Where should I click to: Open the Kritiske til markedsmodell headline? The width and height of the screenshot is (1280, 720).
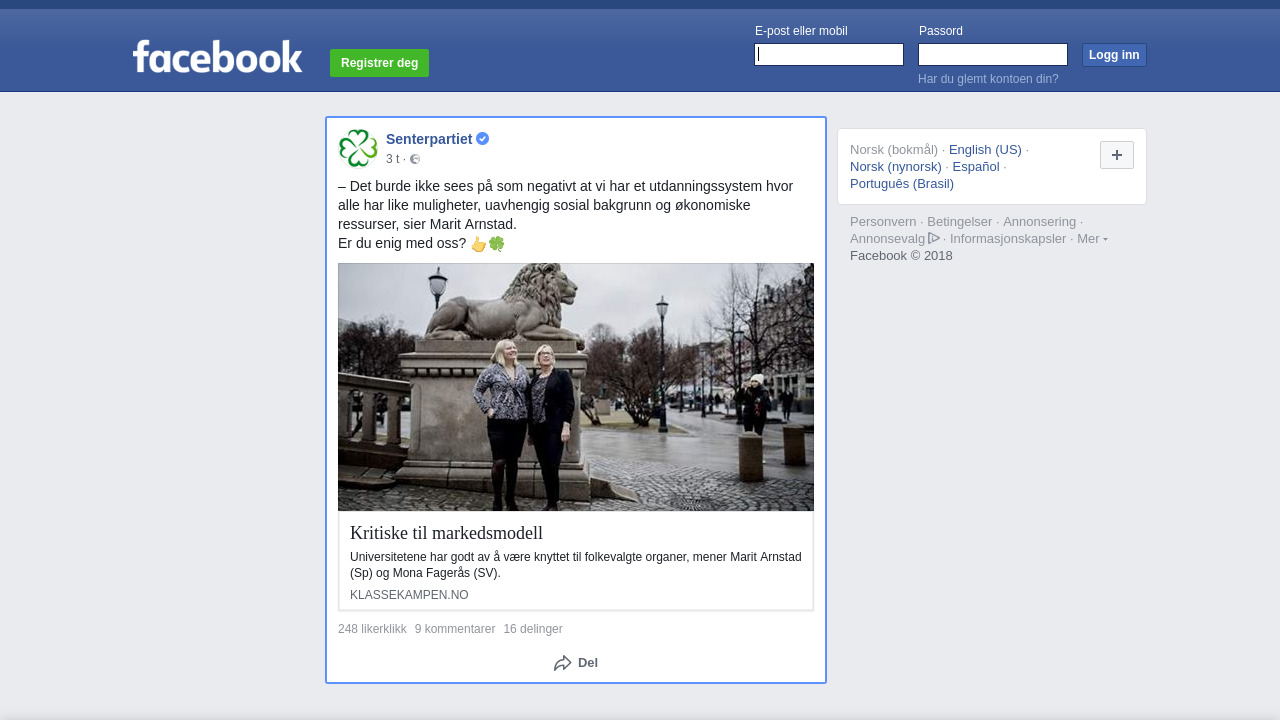click(x=446, y=533)
